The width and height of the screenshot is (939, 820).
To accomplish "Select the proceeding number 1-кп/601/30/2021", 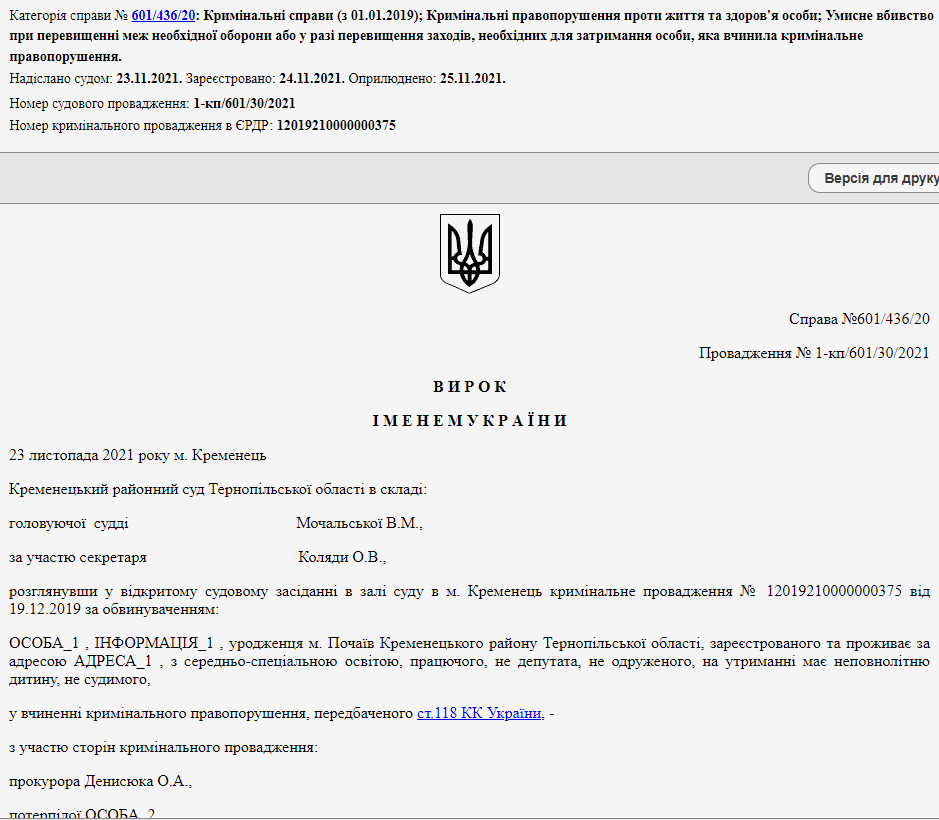I will click(x=239, y=102).
